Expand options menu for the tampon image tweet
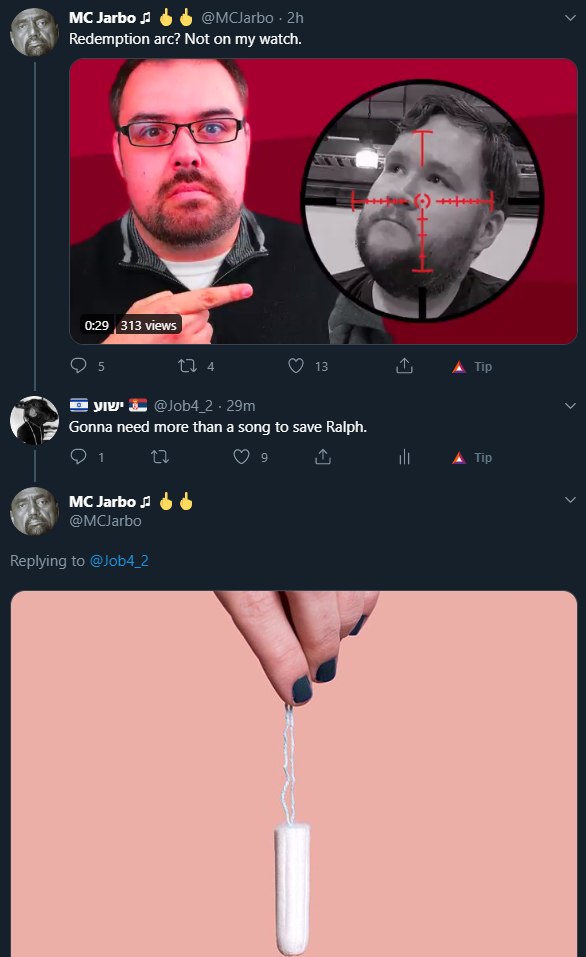586x957 pixels. 570,500
